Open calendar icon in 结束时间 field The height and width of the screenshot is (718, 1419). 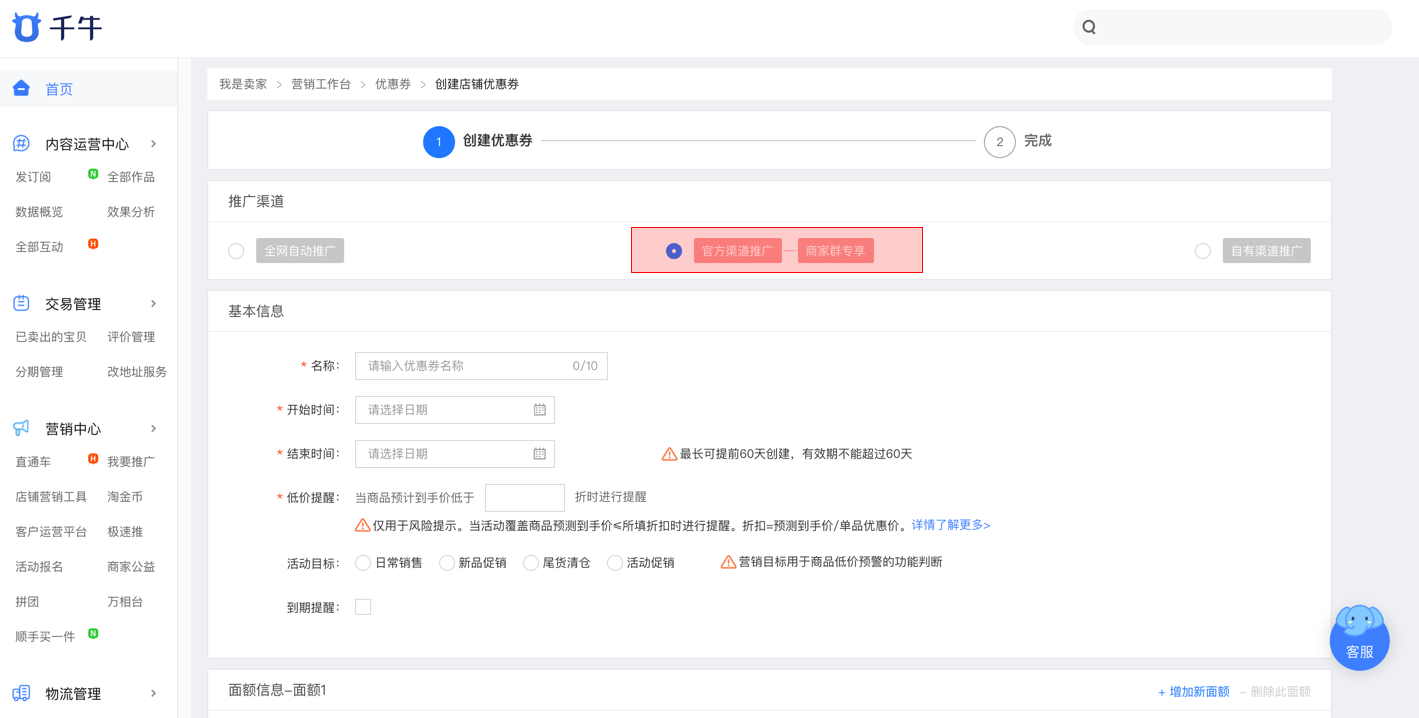click(540, 454)
